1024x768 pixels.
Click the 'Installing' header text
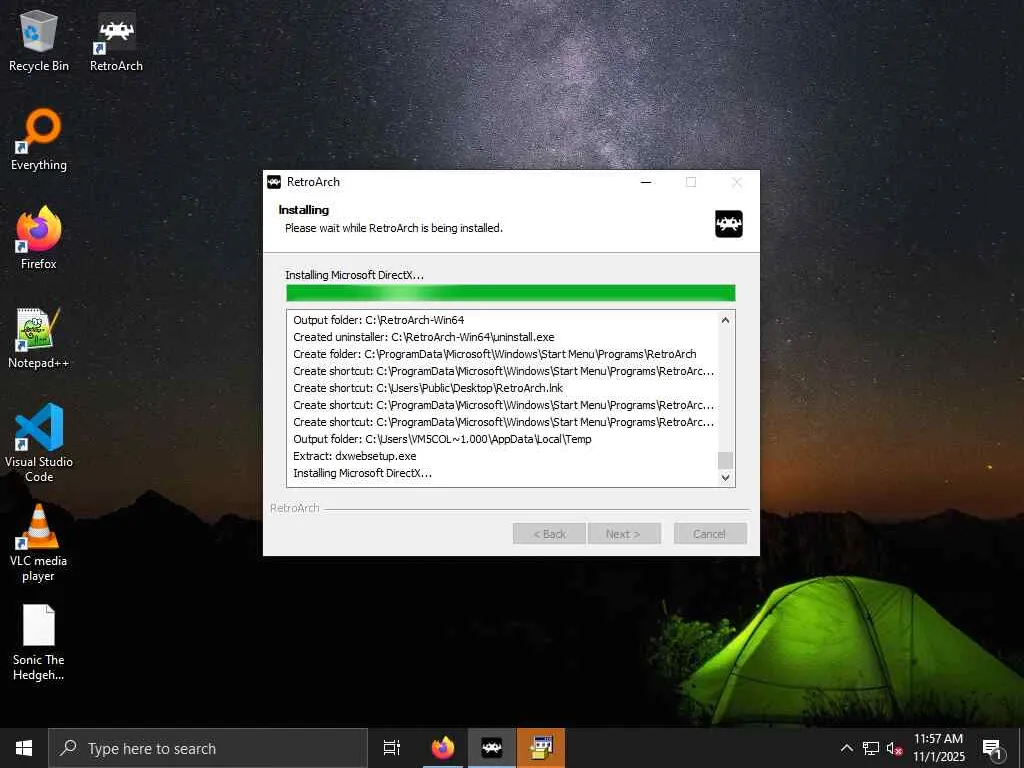304,210
